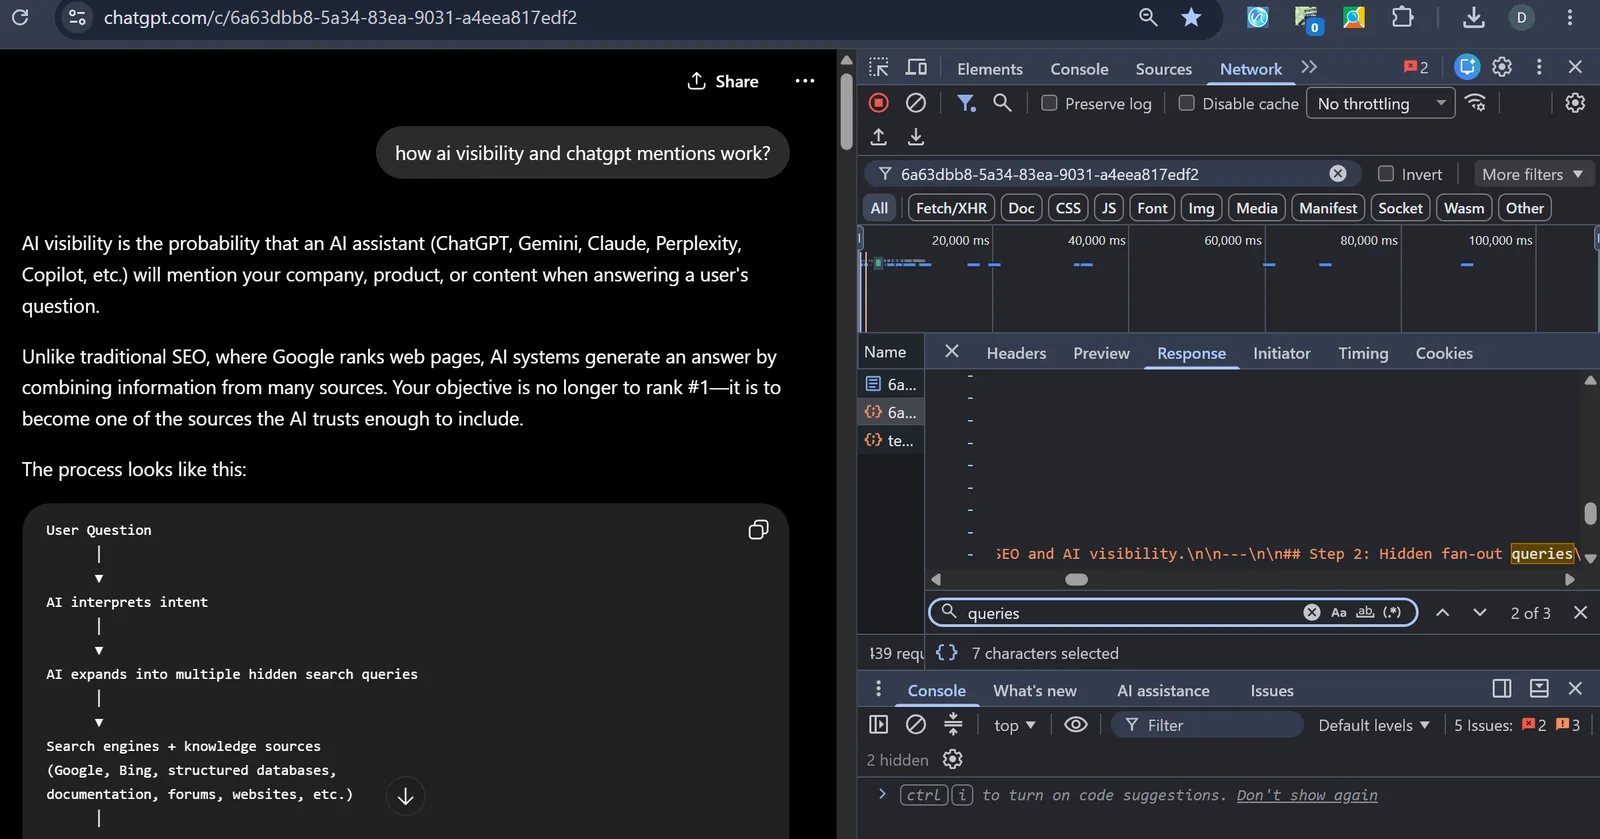
Task: Clear the queries search field
Action: [1312, 613]
